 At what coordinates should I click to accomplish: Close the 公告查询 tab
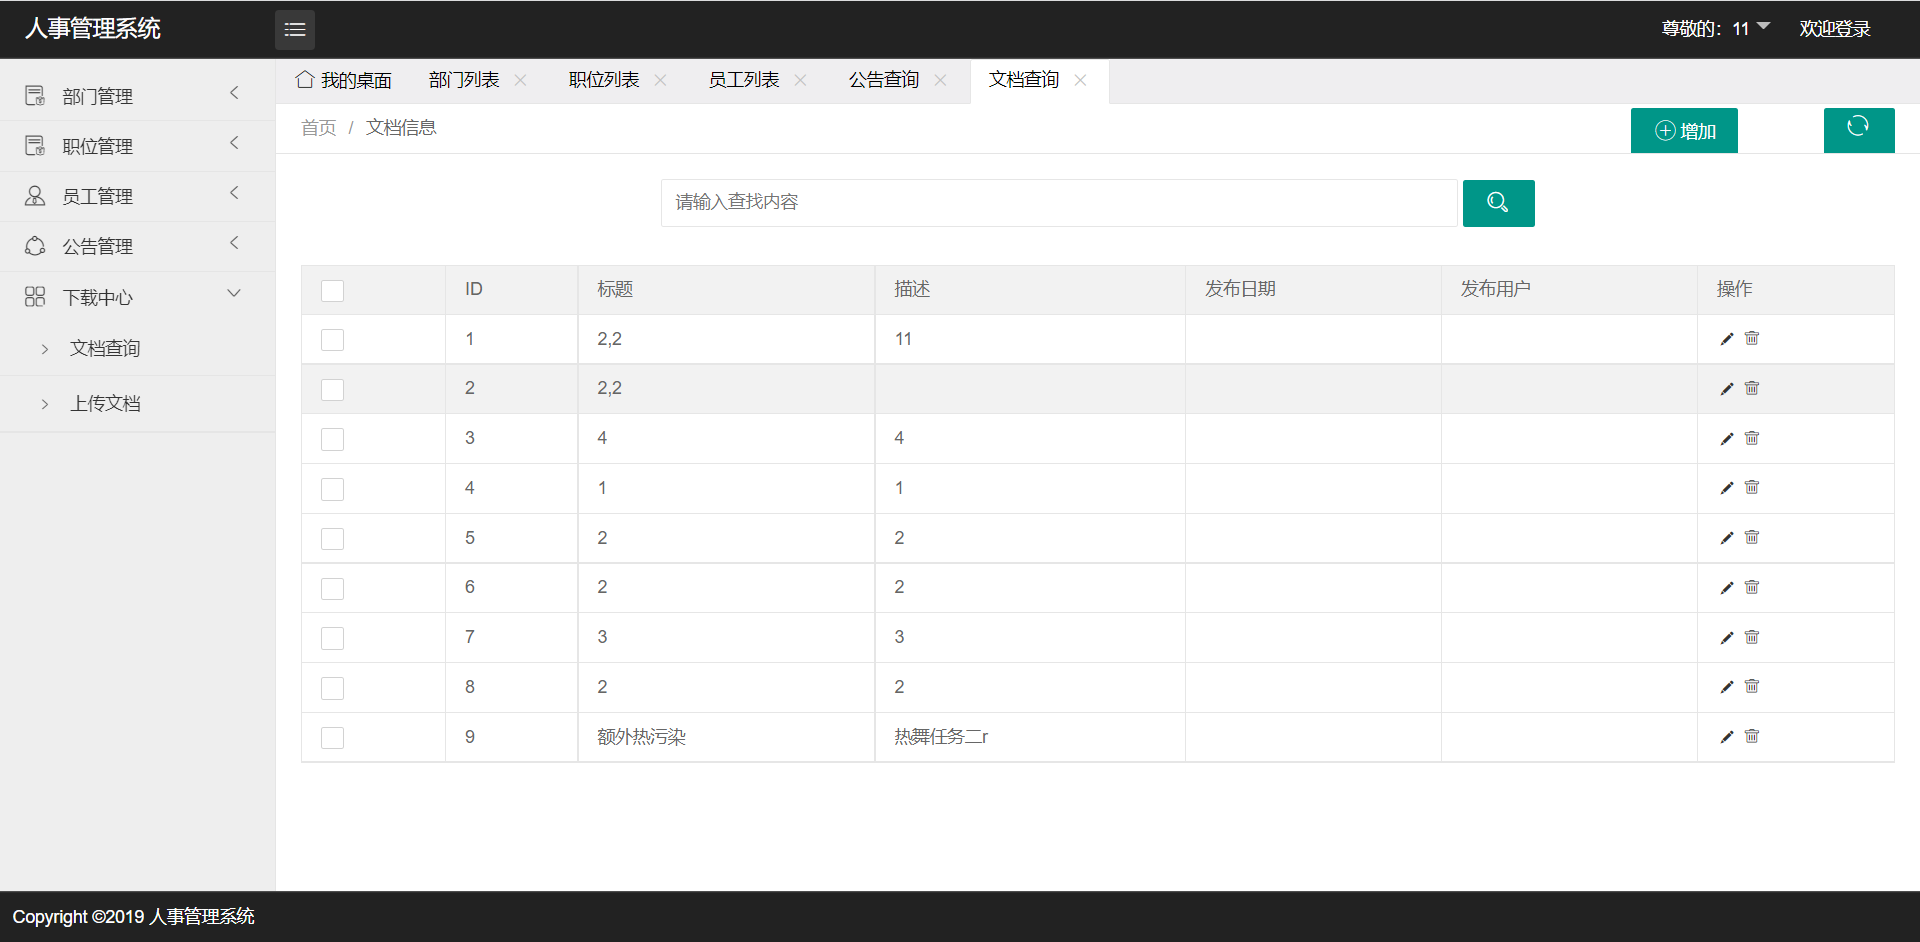[940, 80]
